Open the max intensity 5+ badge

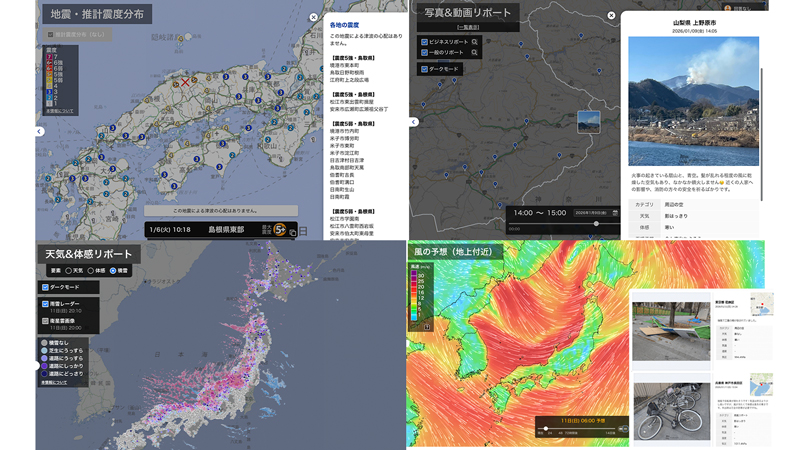click(x=280, y=229)
